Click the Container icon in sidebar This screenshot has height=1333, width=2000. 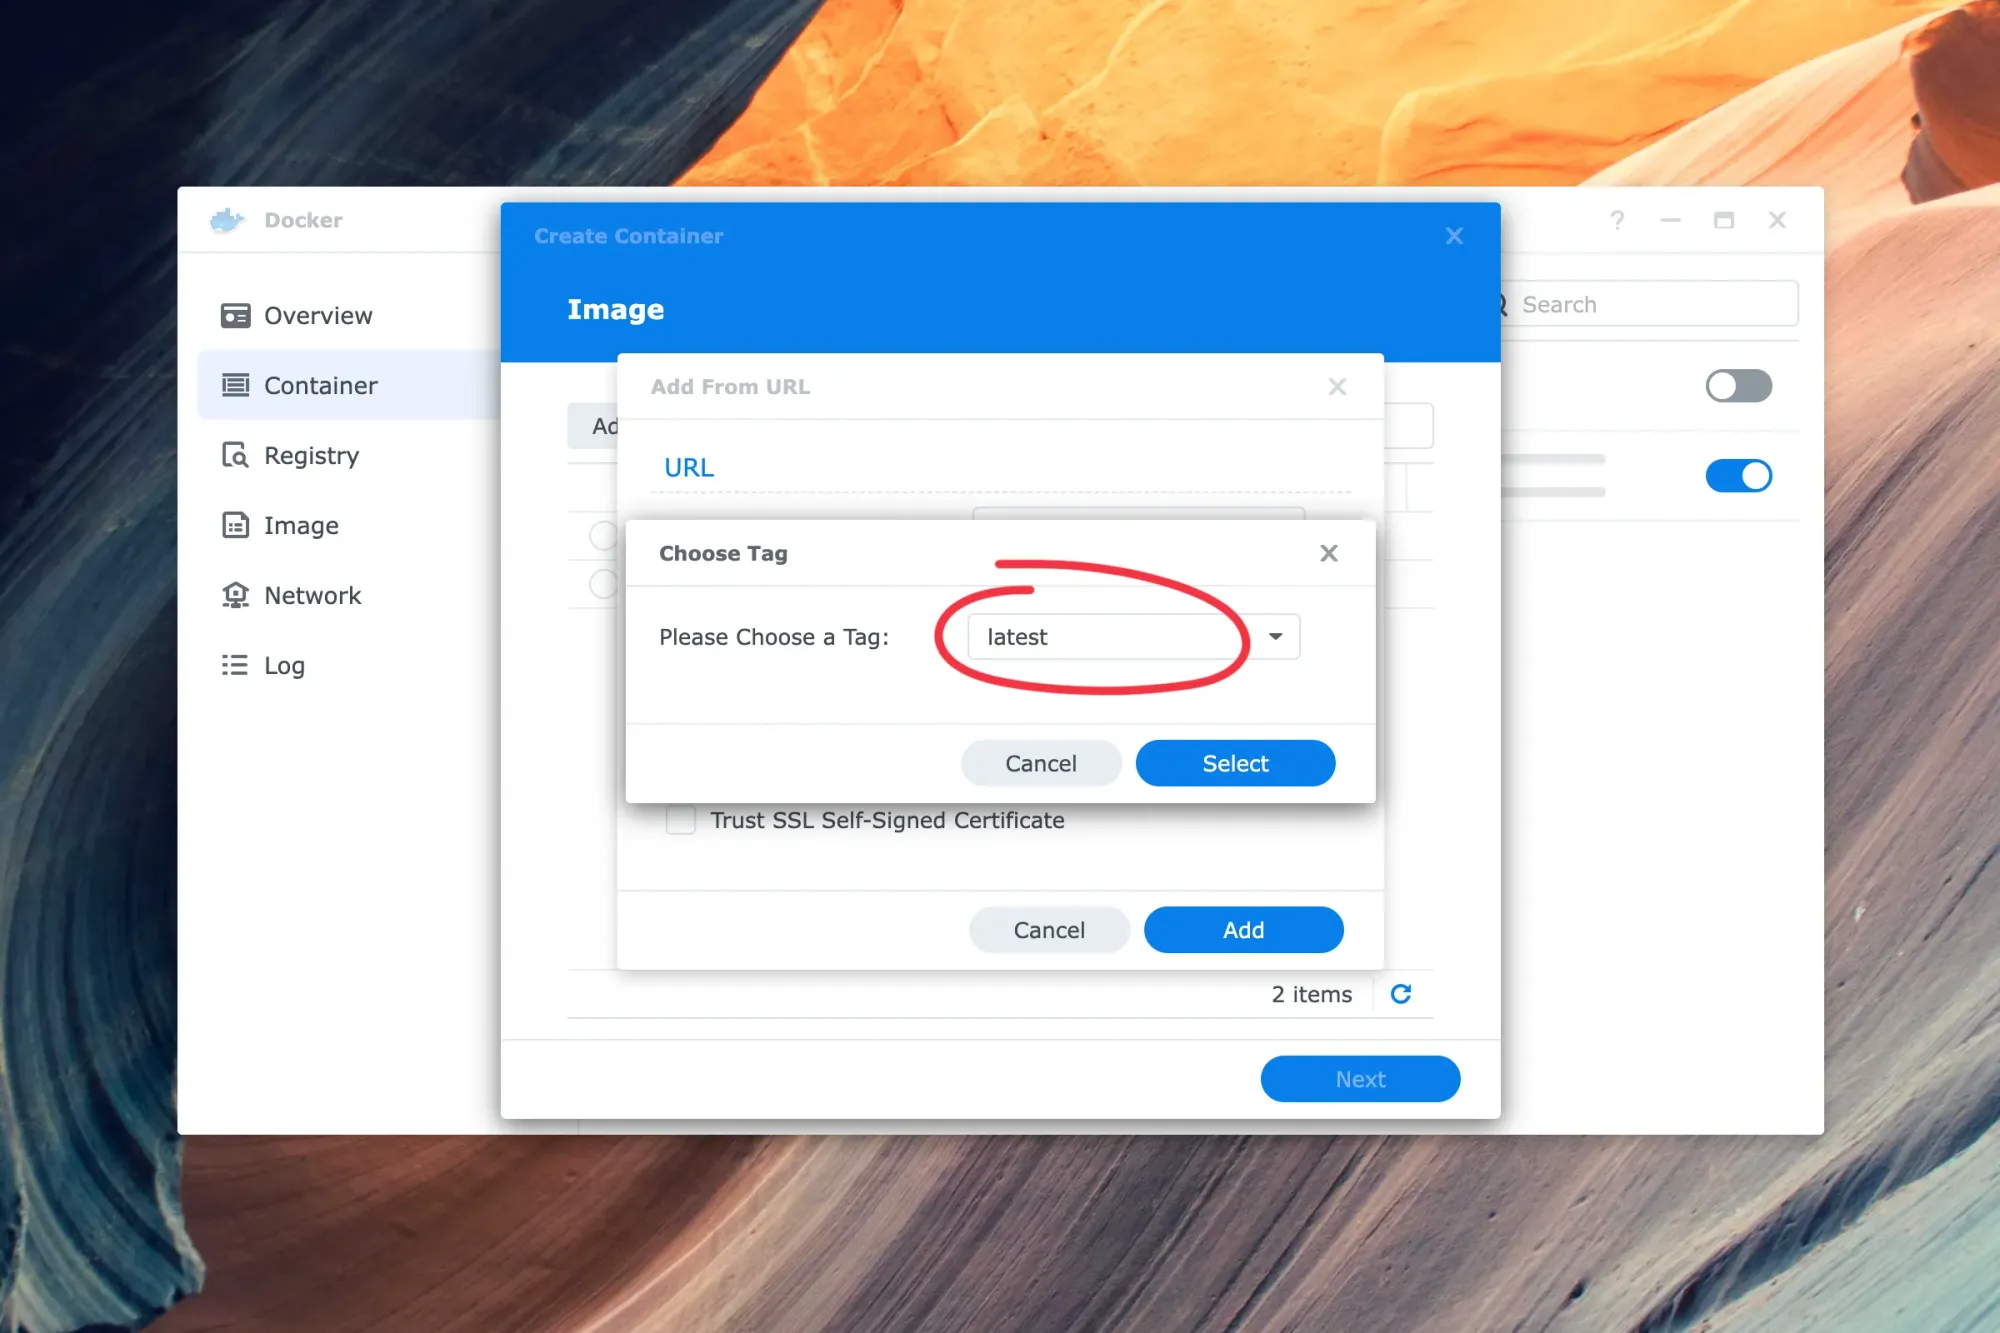click(x=236, y=384)
